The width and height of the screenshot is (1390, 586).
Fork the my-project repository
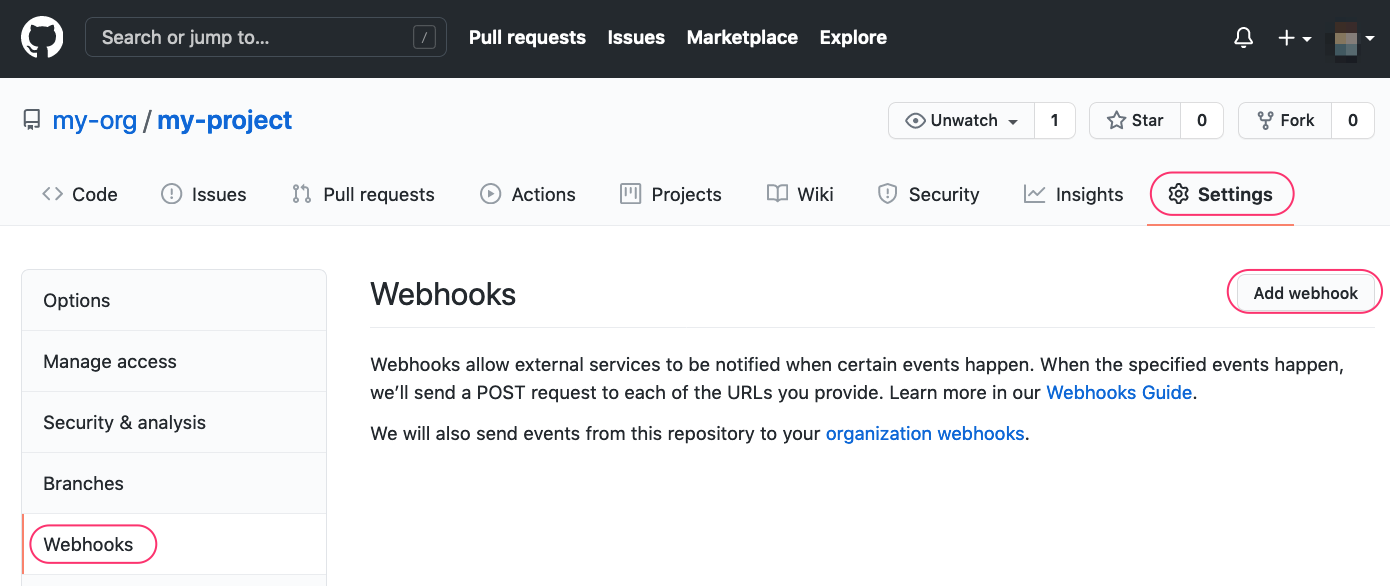[1285, 121]
